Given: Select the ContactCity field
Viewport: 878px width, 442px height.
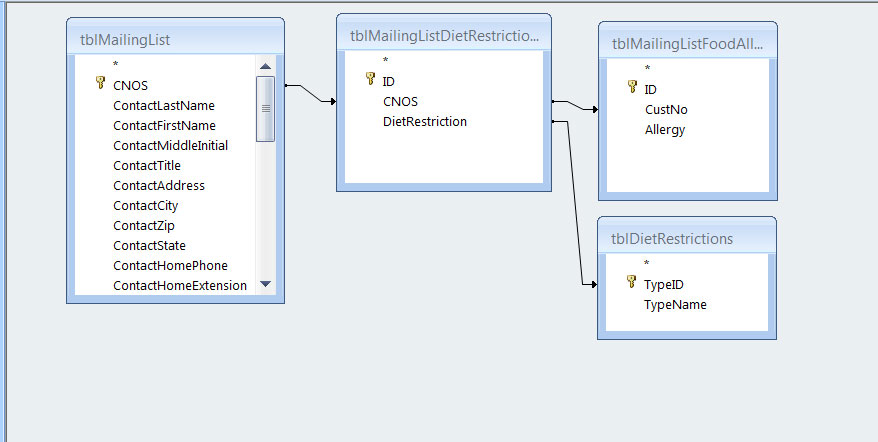Looking at the screenshot, I should [145, 206].
